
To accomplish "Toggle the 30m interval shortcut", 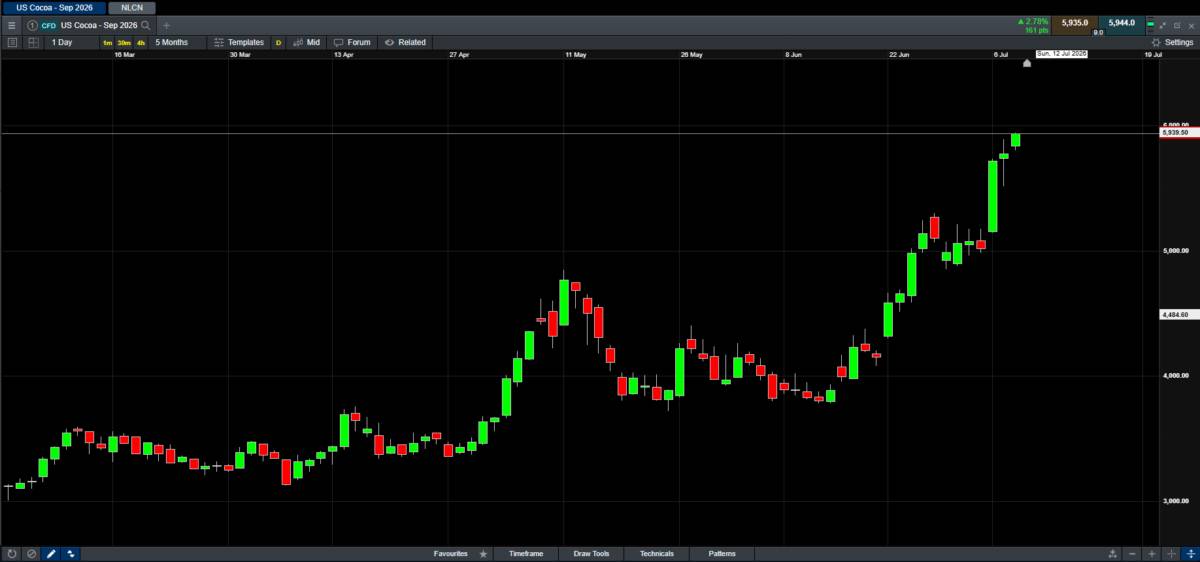I will 124,43.
